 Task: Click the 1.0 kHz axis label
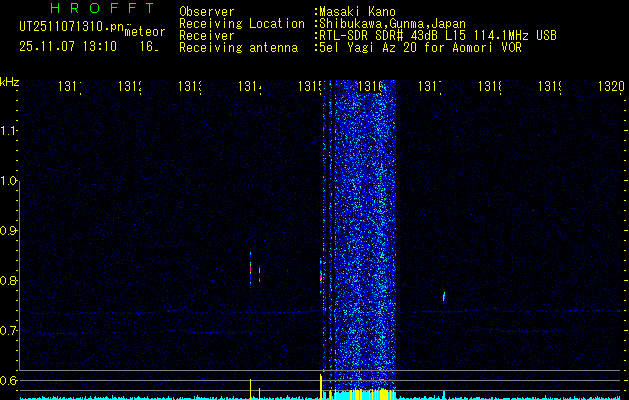[8, 181]
